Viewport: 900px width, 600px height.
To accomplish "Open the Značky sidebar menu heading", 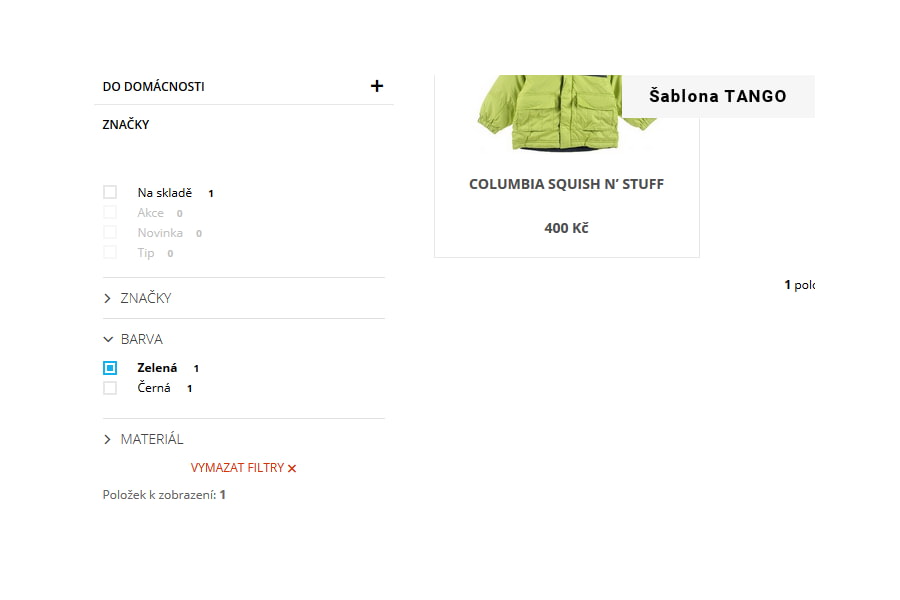I will click(126, 125).
